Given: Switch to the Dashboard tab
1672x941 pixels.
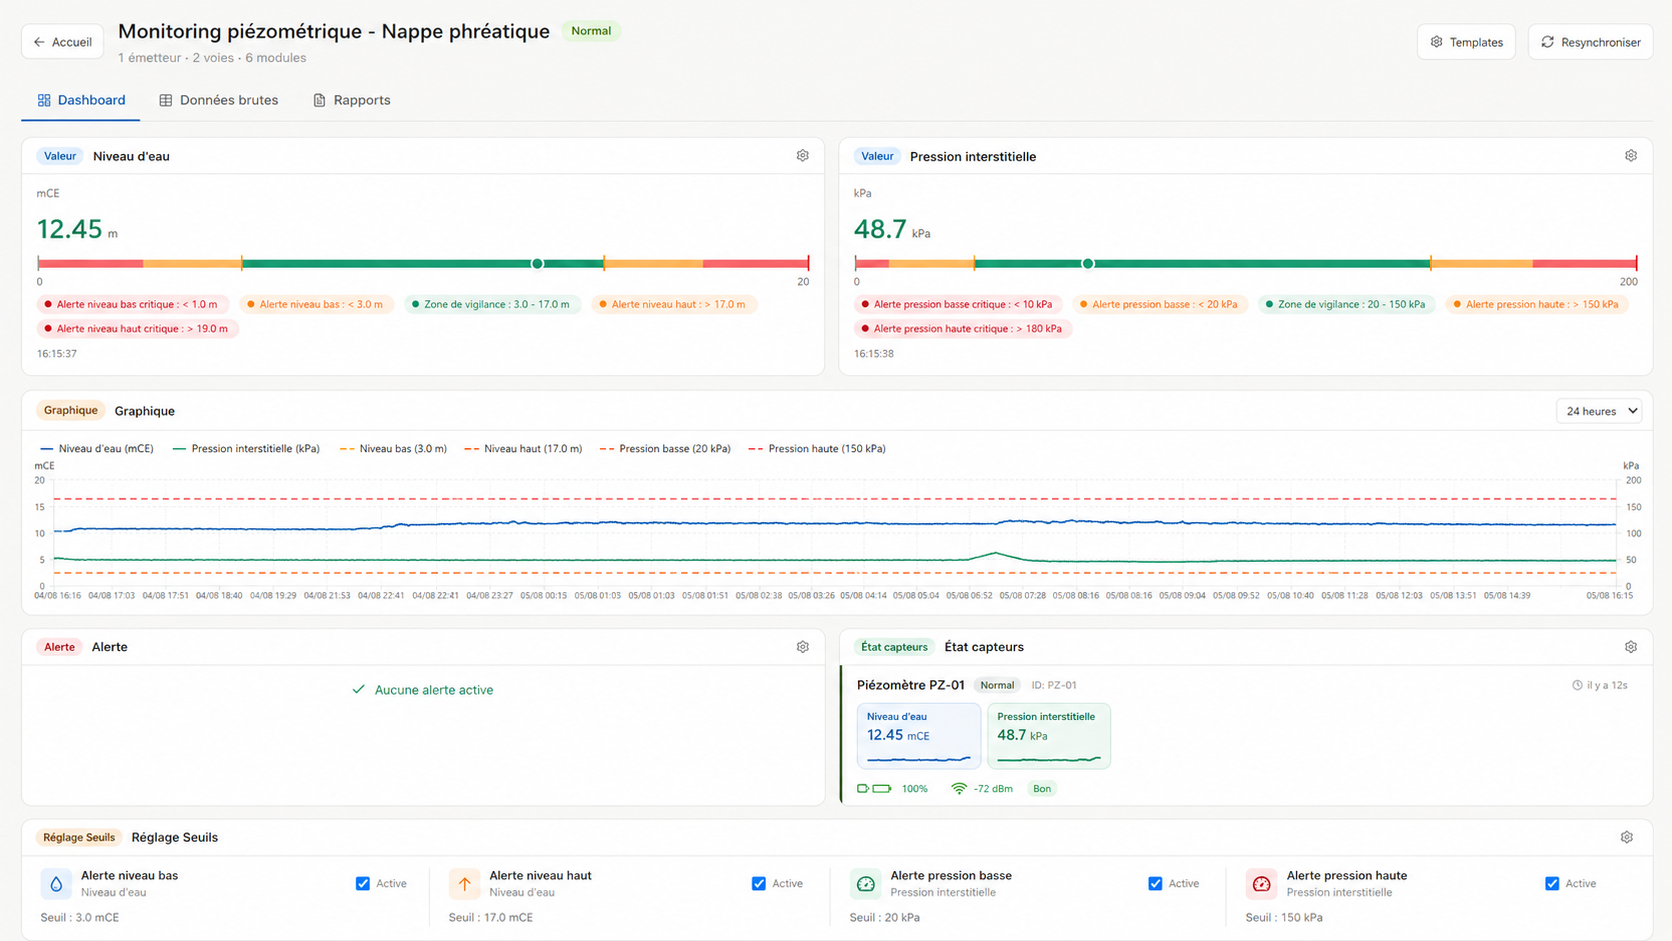Looking at the screenshot, I should (x=81, y=100).
